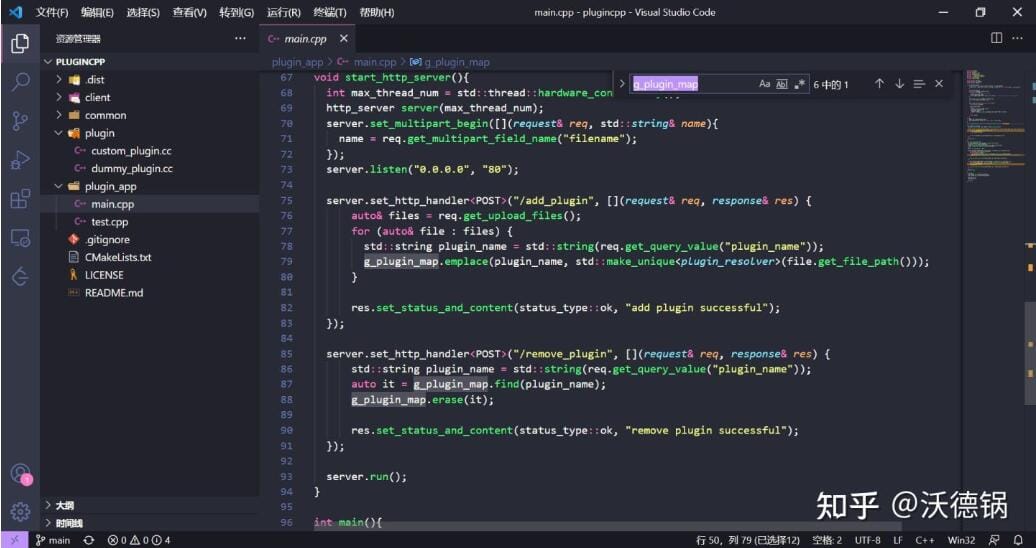Open the Accounts icon in the activity bar

(x=20, y=473)
